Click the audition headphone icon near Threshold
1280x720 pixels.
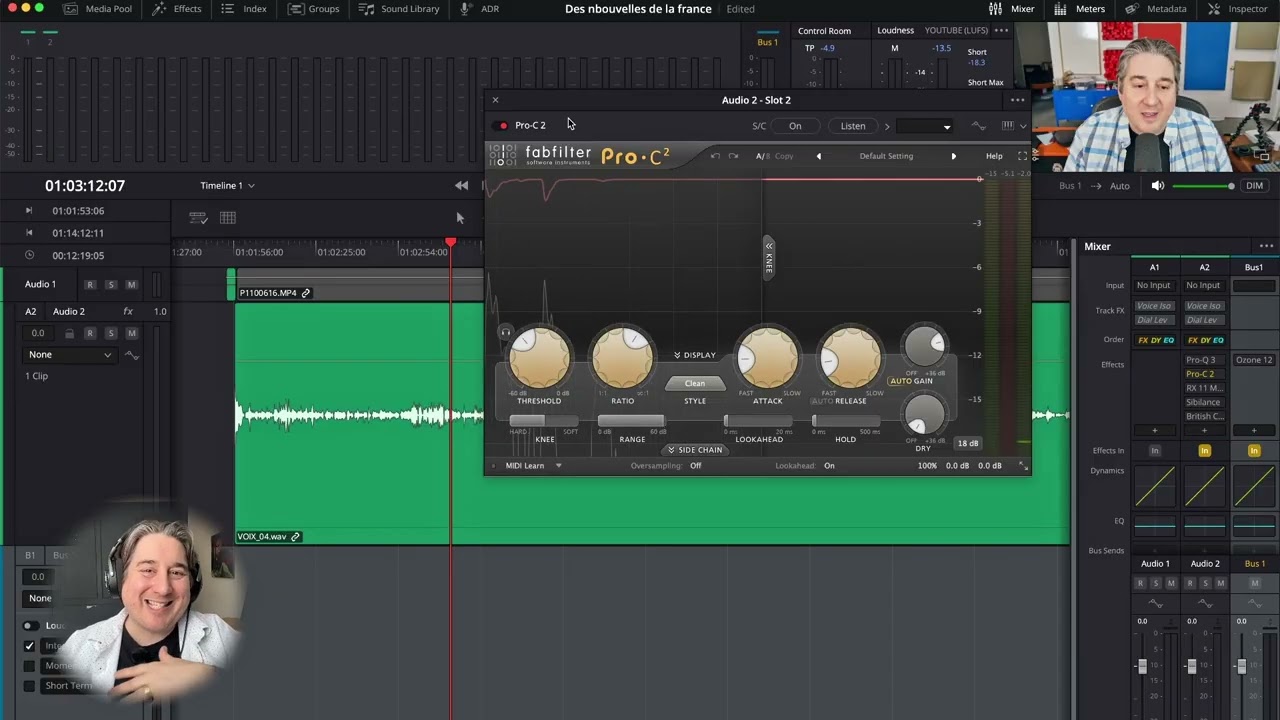[505, 333]
